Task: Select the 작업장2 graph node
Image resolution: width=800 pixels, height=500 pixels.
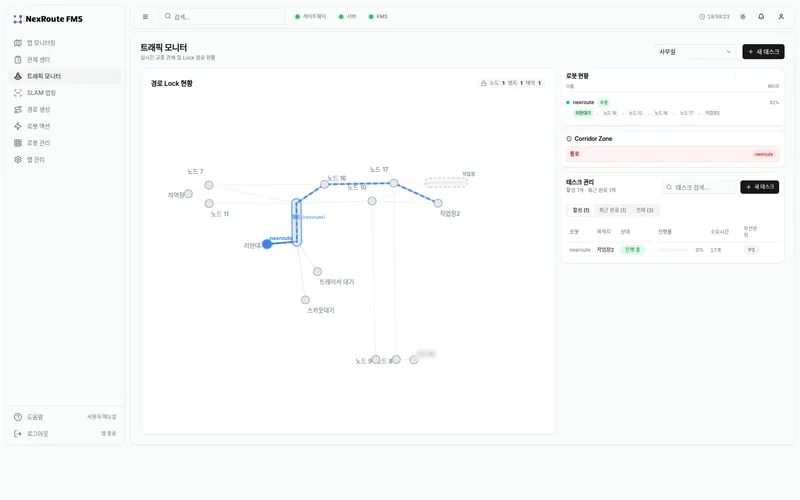Action: (438, 203)
